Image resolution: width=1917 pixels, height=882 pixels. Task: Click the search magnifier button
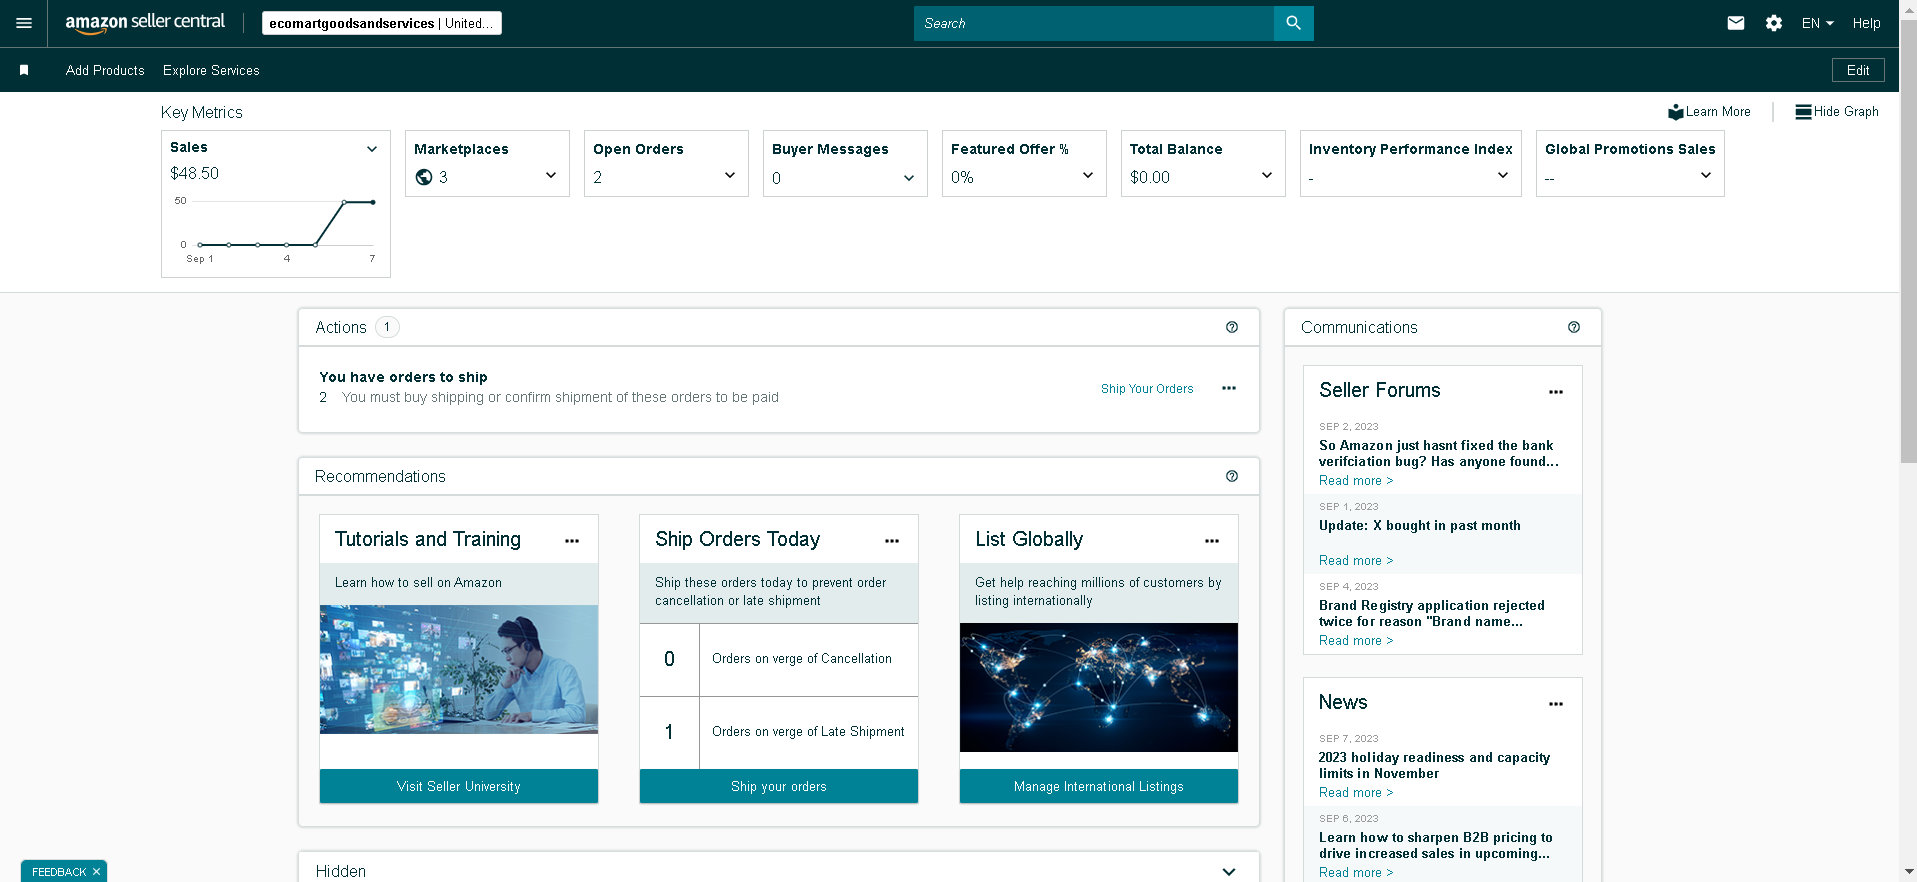coord(1293,23)
